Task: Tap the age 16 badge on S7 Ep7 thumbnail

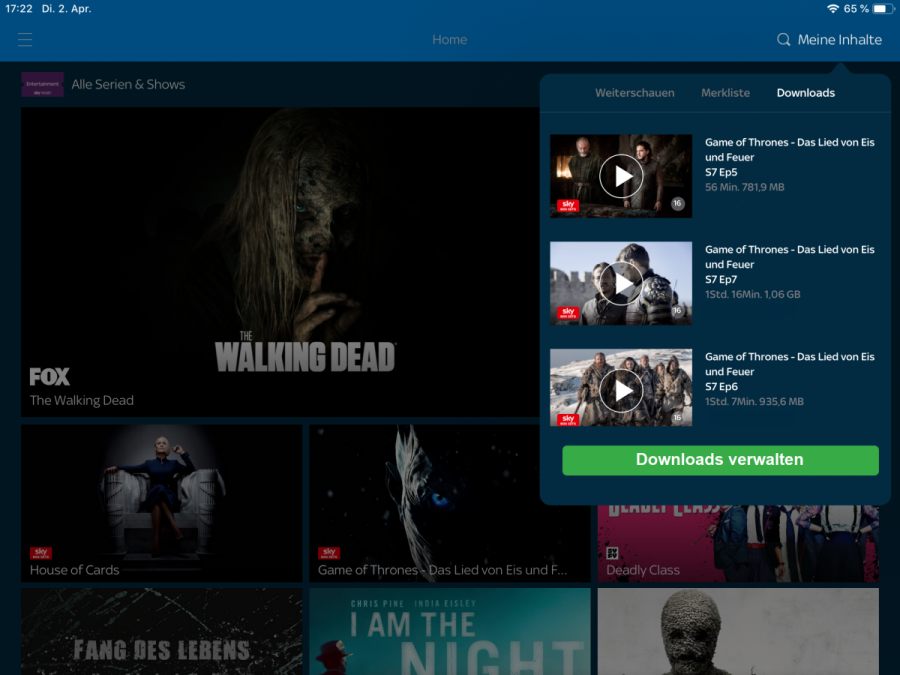Action: (x=677, y=311)
